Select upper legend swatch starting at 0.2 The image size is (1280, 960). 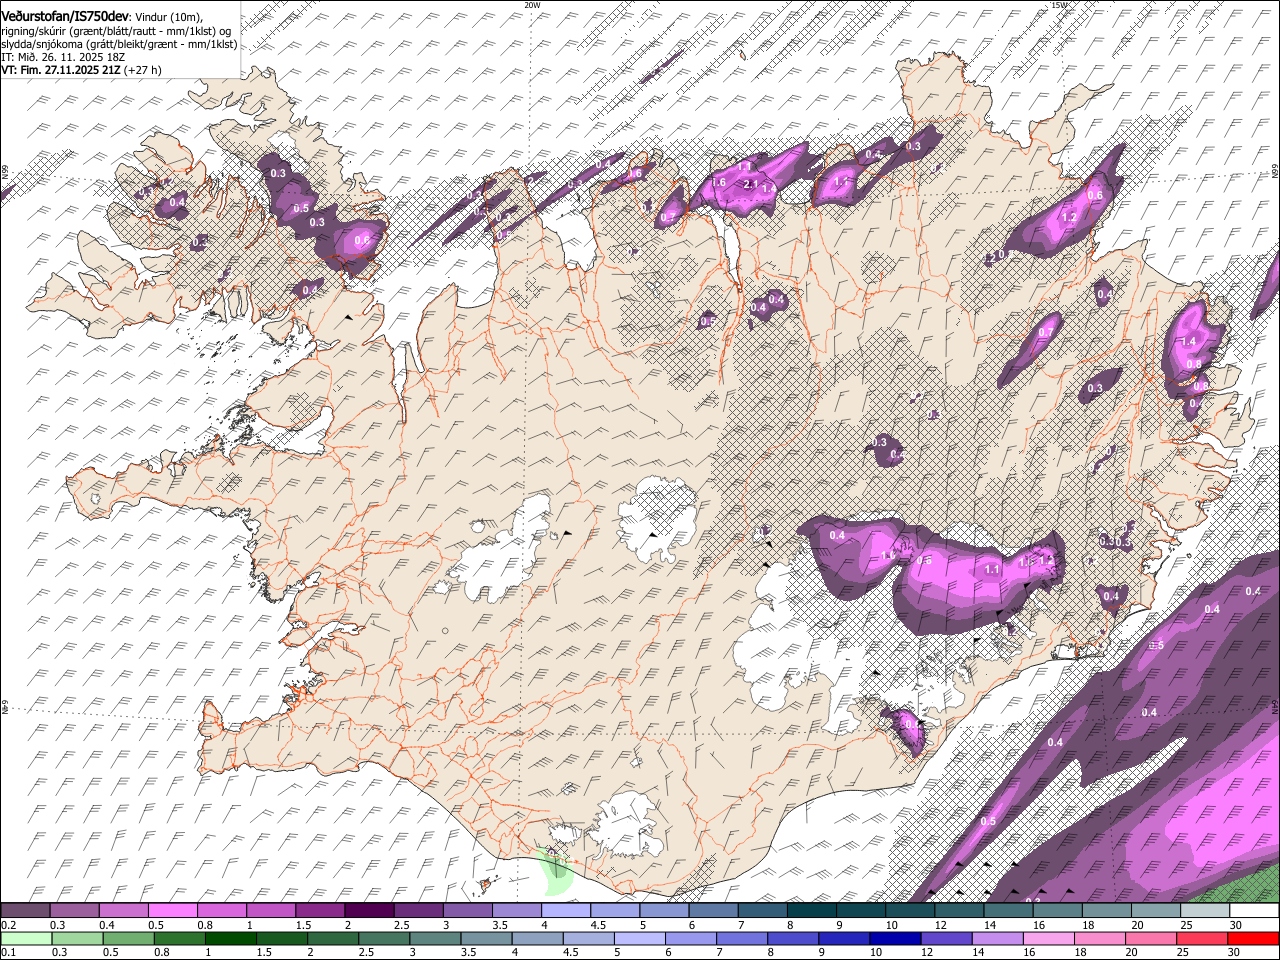coord(25,911)
